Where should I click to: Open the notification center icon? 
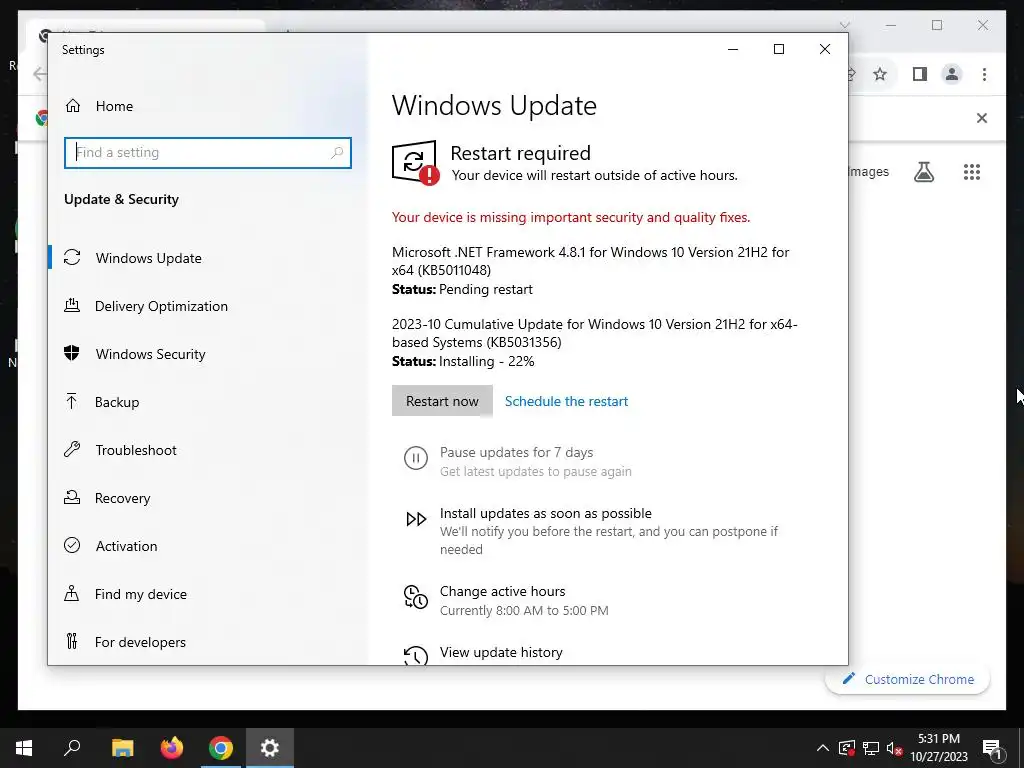coord(993,749)
